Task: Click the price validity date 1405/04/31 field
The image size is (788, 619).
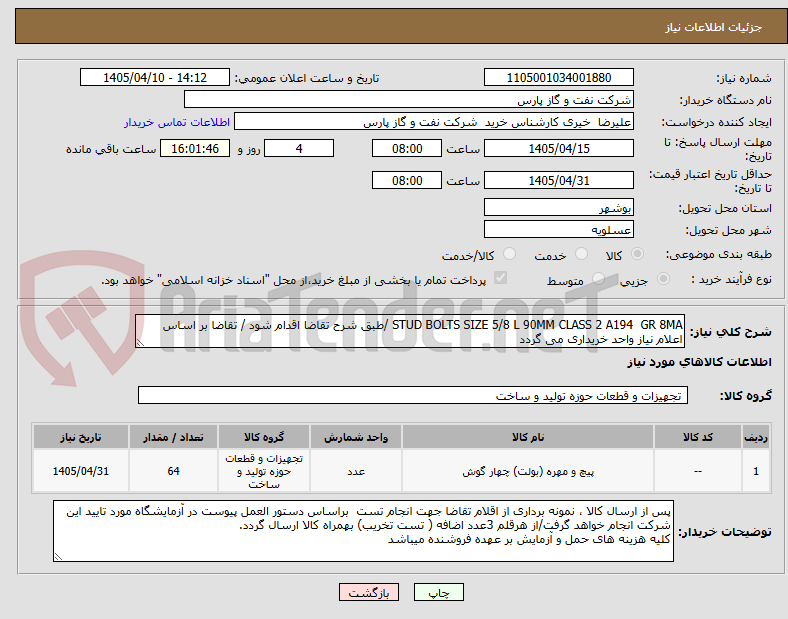Action: point(558,180)
